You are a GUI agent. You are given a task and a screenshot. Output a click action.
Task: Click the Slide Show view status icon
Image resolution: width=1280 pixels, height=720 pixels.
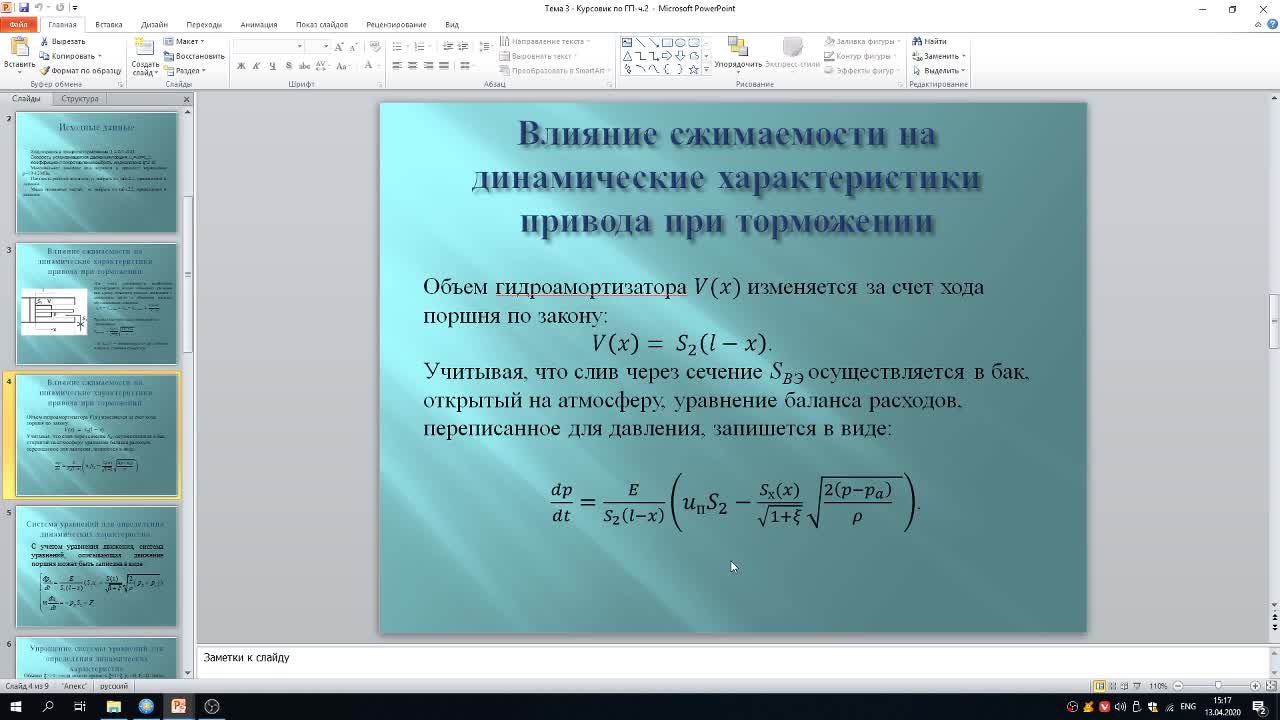point(1139,686)
